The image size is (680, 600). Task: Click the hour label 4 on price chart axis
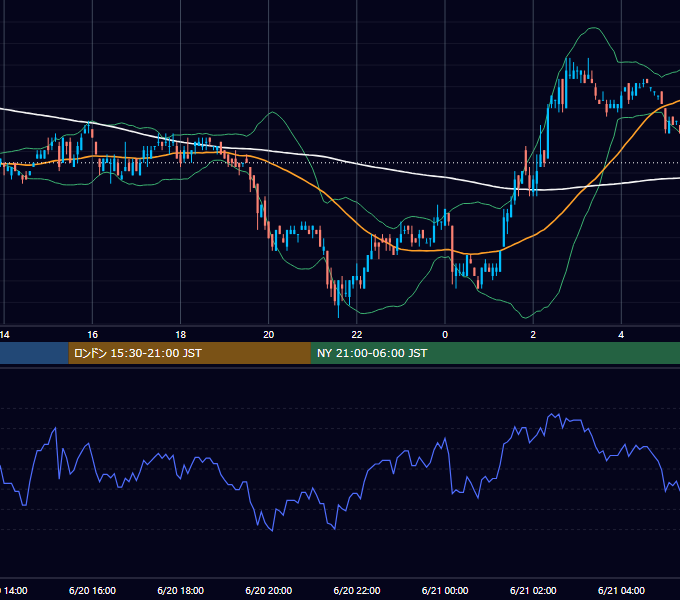tap(621, 335)
